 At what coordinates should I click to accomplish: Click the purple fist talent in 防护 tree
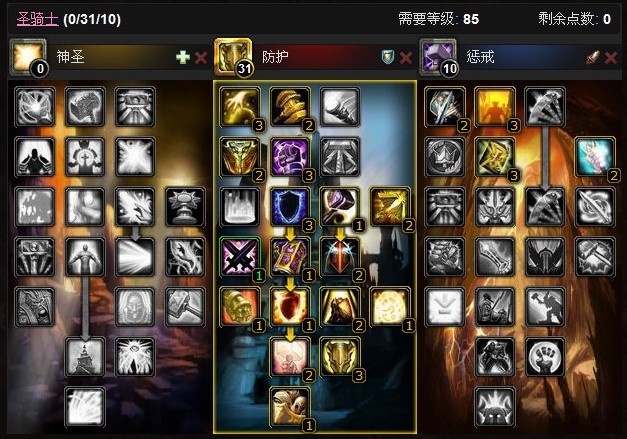(290, 157)
